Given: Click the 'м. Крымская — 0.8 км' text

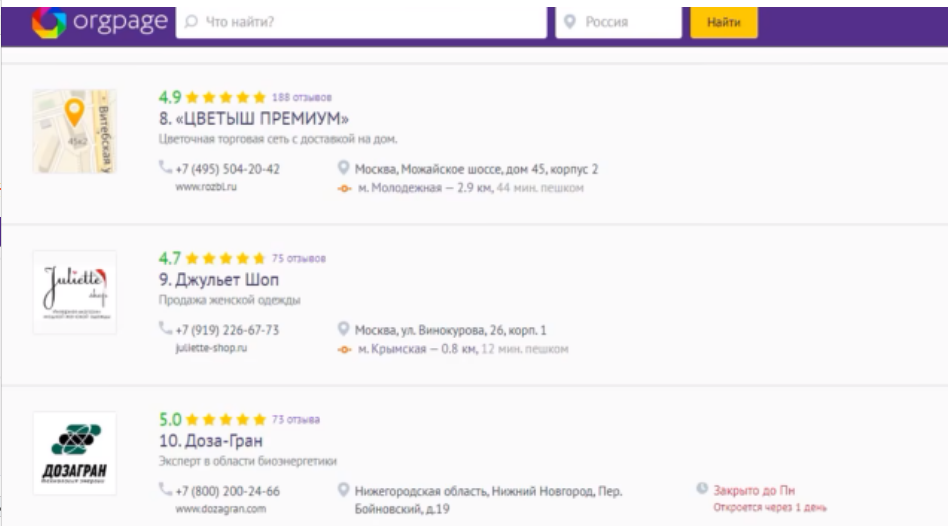Looking at the screenshot, I should pos(417,349).
